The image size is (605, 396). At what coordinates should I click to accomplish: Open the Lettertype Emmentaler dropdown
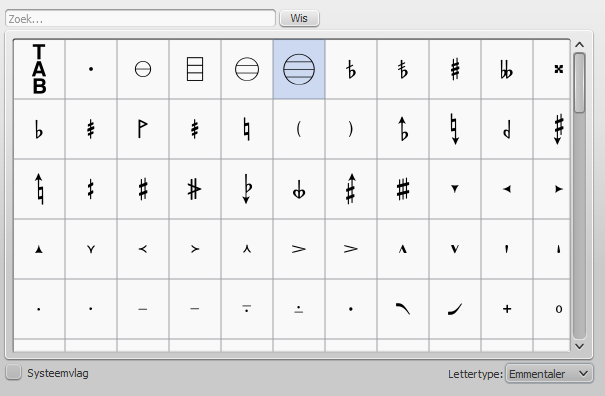coord(549,374)
